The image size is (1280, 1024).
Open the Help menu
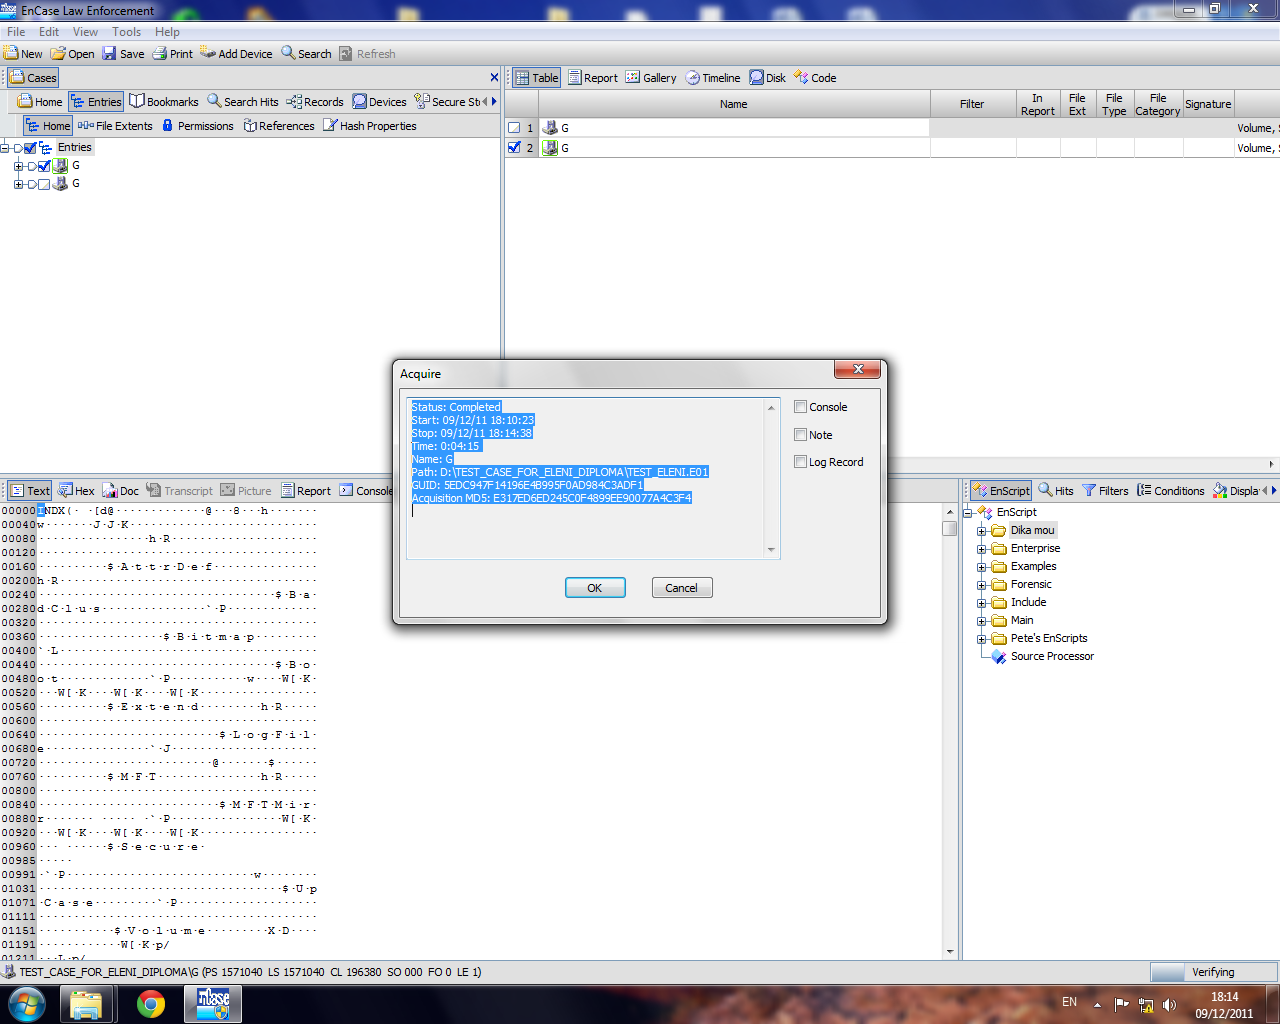[167, 32]
